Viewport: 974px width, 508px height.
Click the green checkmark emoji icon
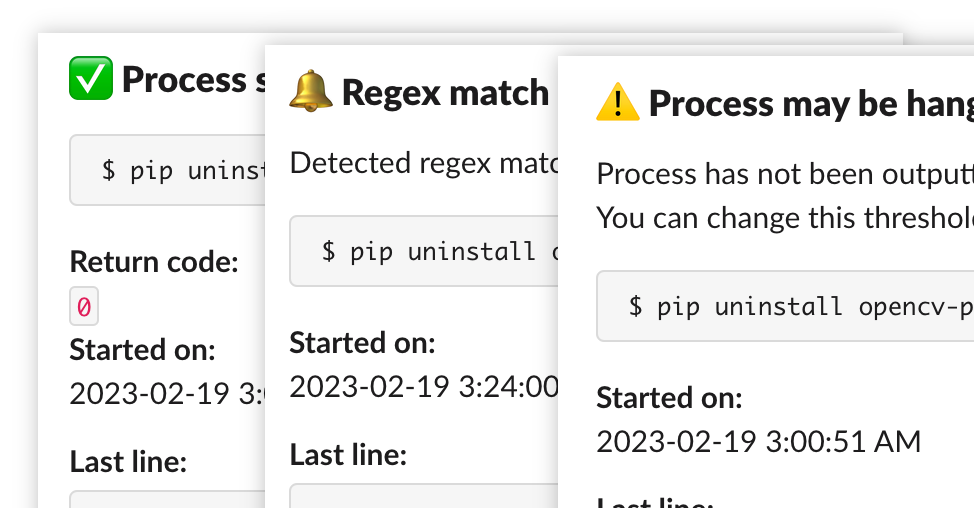91,78
